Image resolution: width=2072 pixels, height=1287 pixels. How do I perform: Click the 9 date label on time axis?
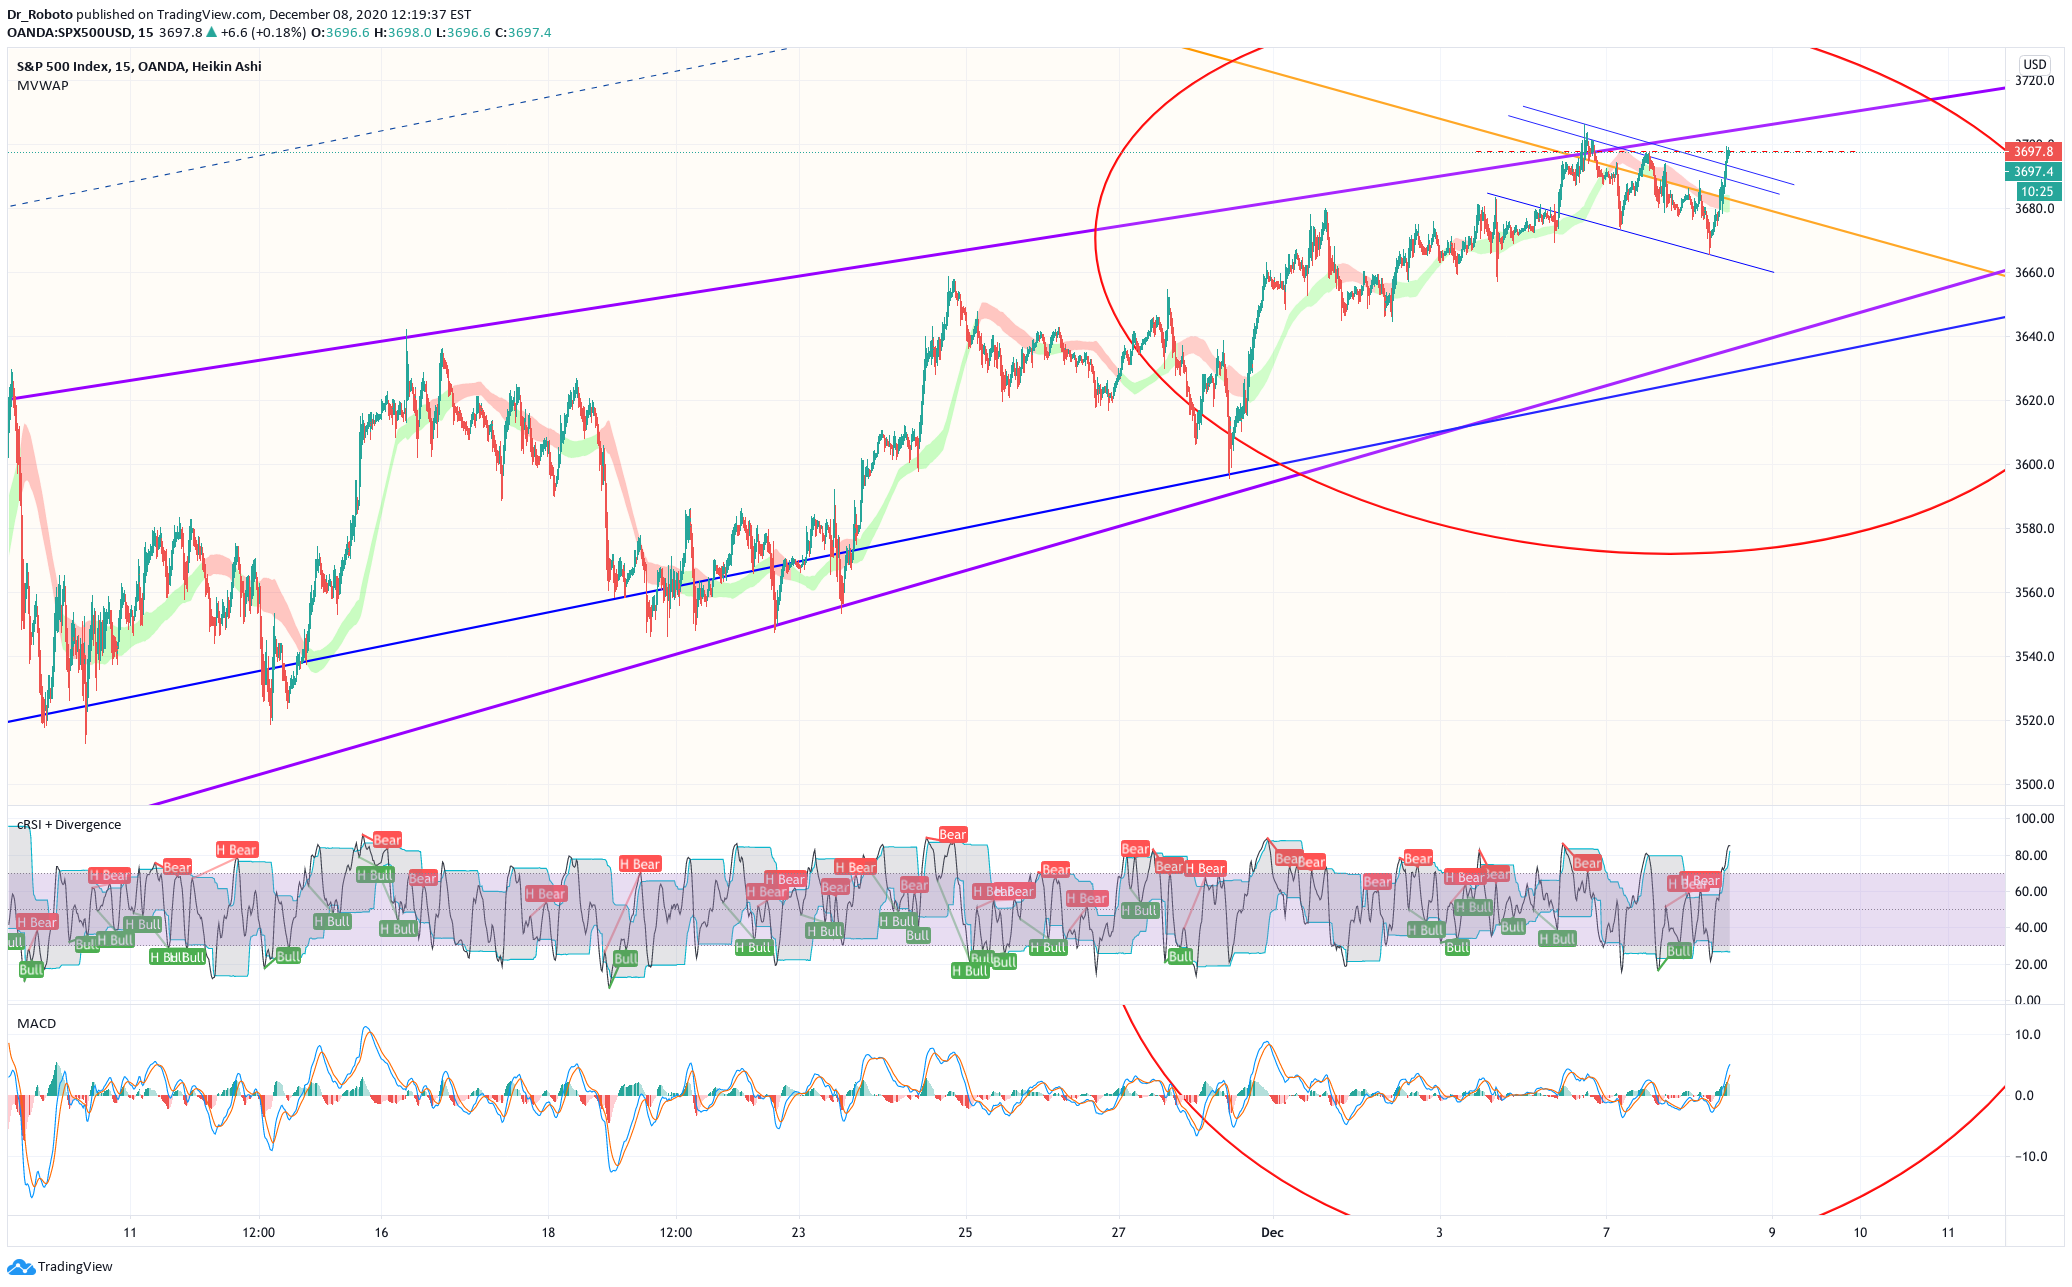[1772, 1233]
